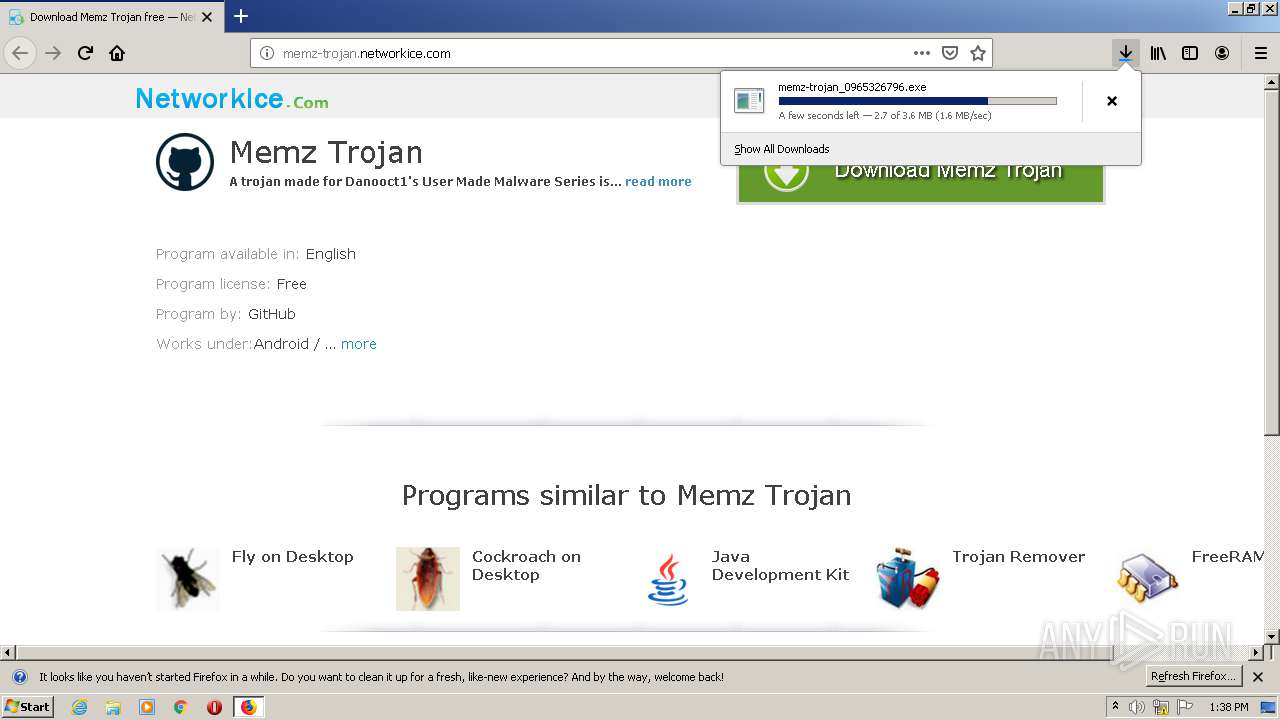Click the vertical scrollbar thumb

[x=1272, y=261]
